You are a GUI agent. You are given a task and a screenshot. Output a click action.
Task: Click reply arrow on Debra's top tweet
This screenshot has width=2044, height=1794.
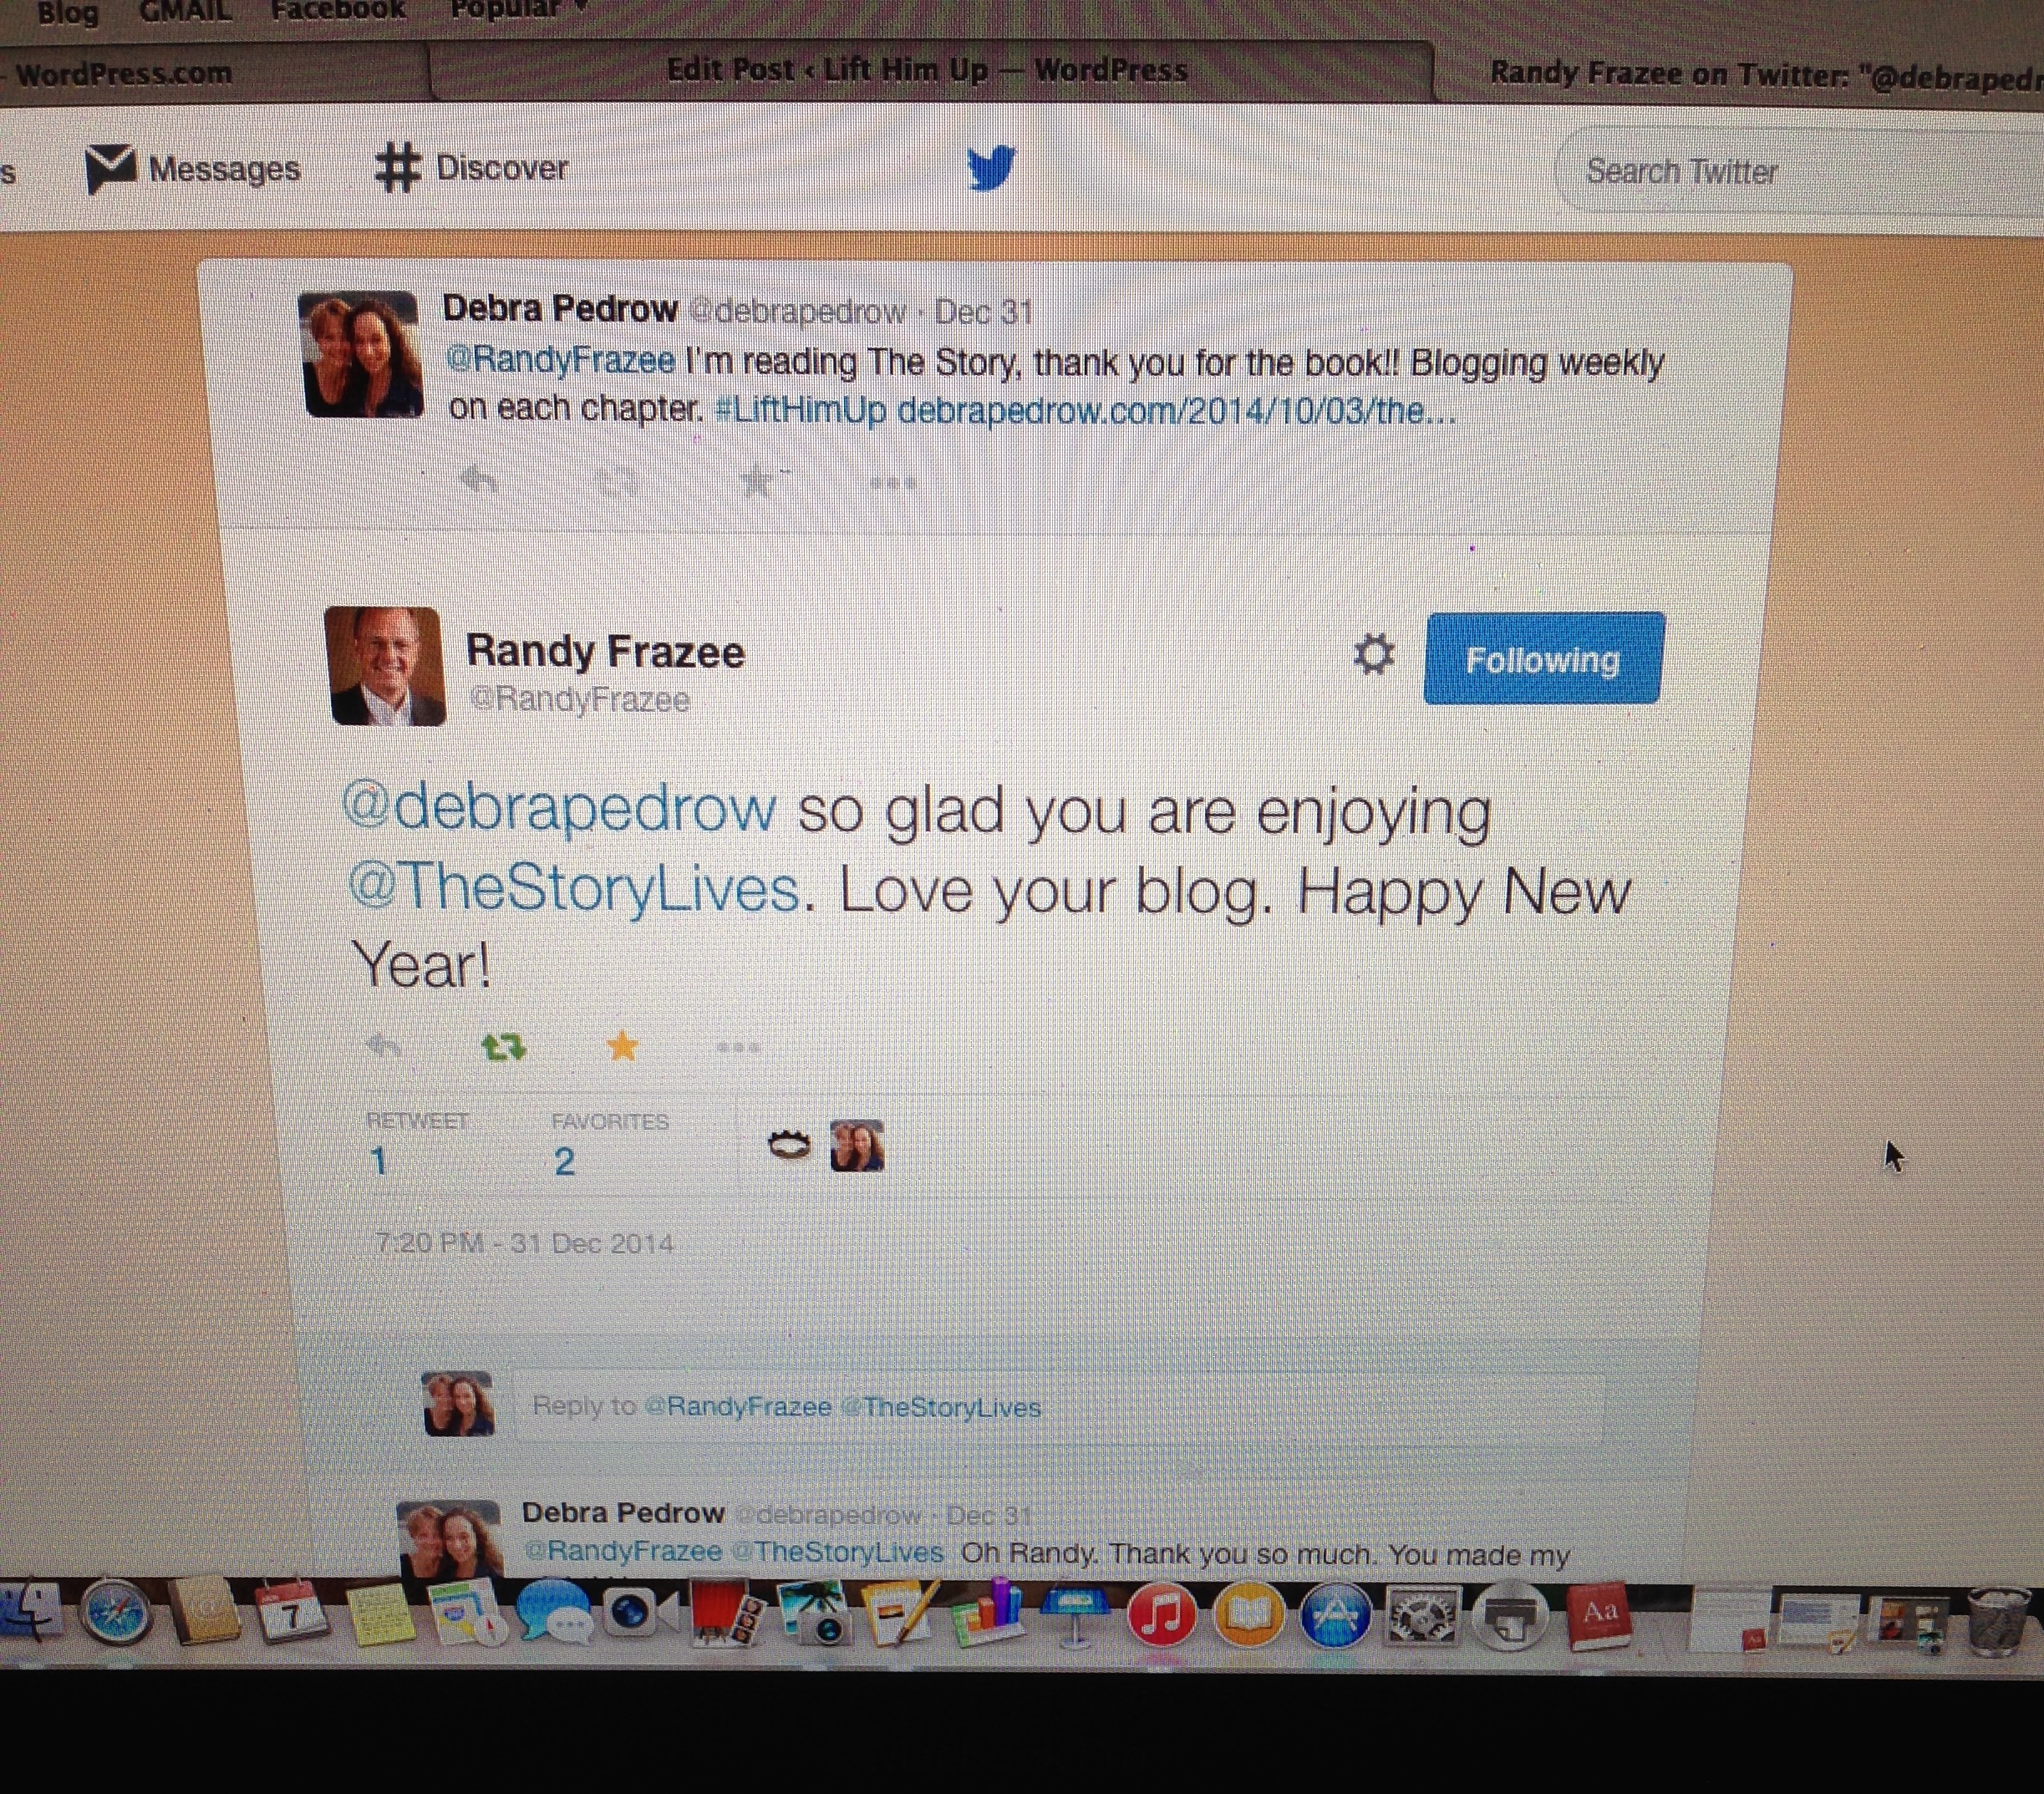point(479,480)
